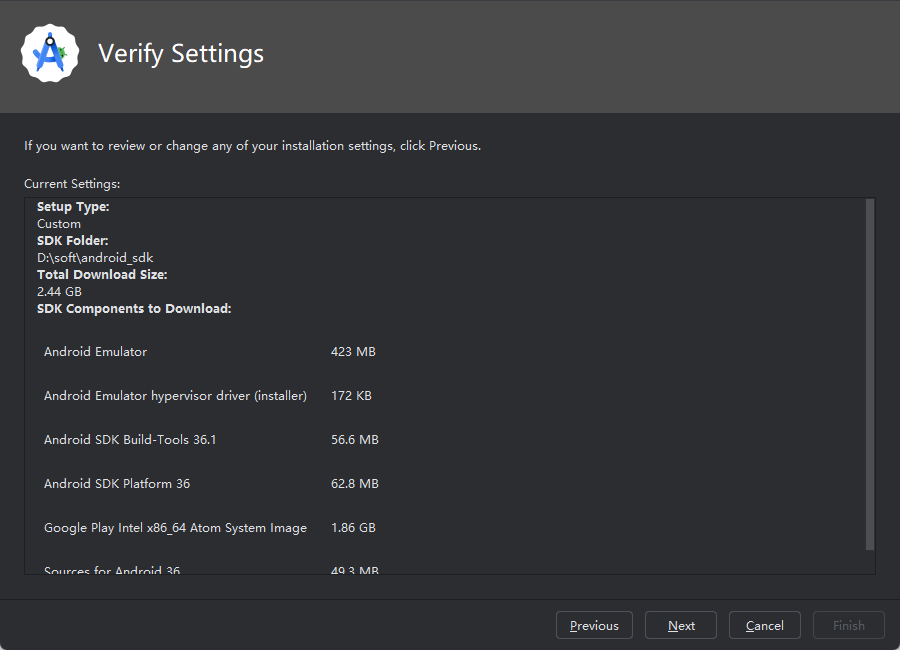Cancel the setup wizard
900x650 pixels.
(765, 625)
